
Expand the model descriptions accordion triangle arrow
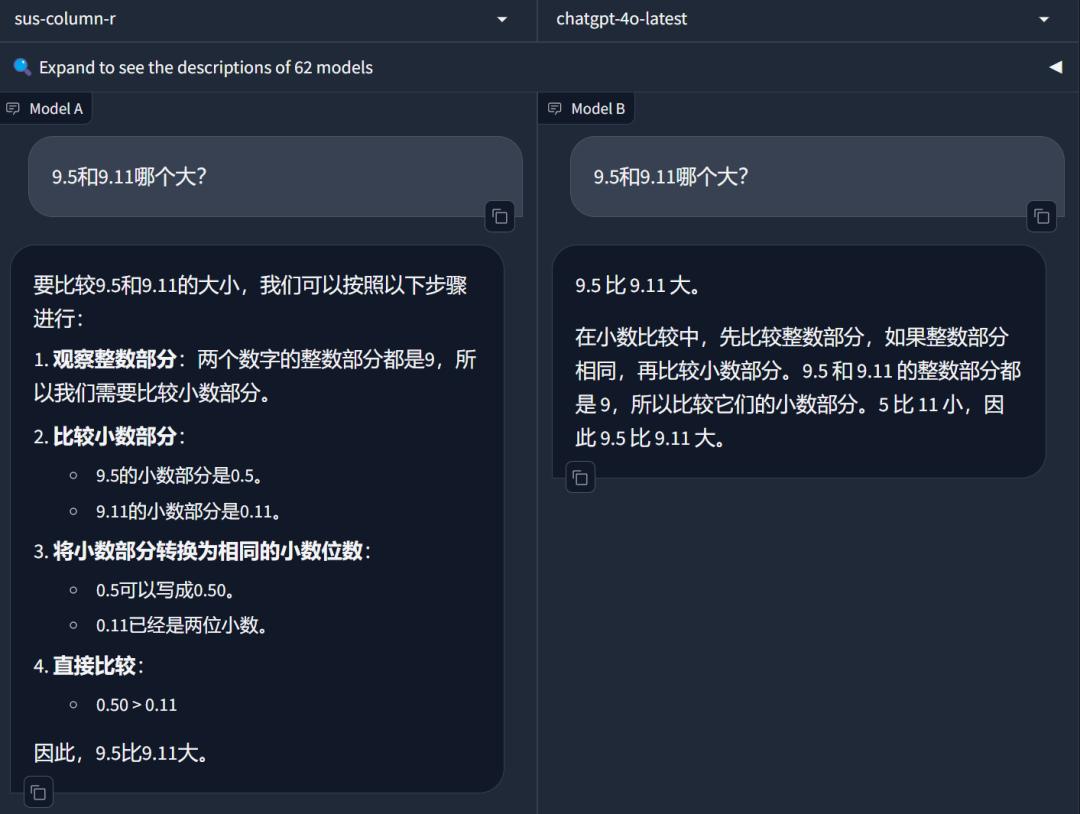pos(1055,67)
